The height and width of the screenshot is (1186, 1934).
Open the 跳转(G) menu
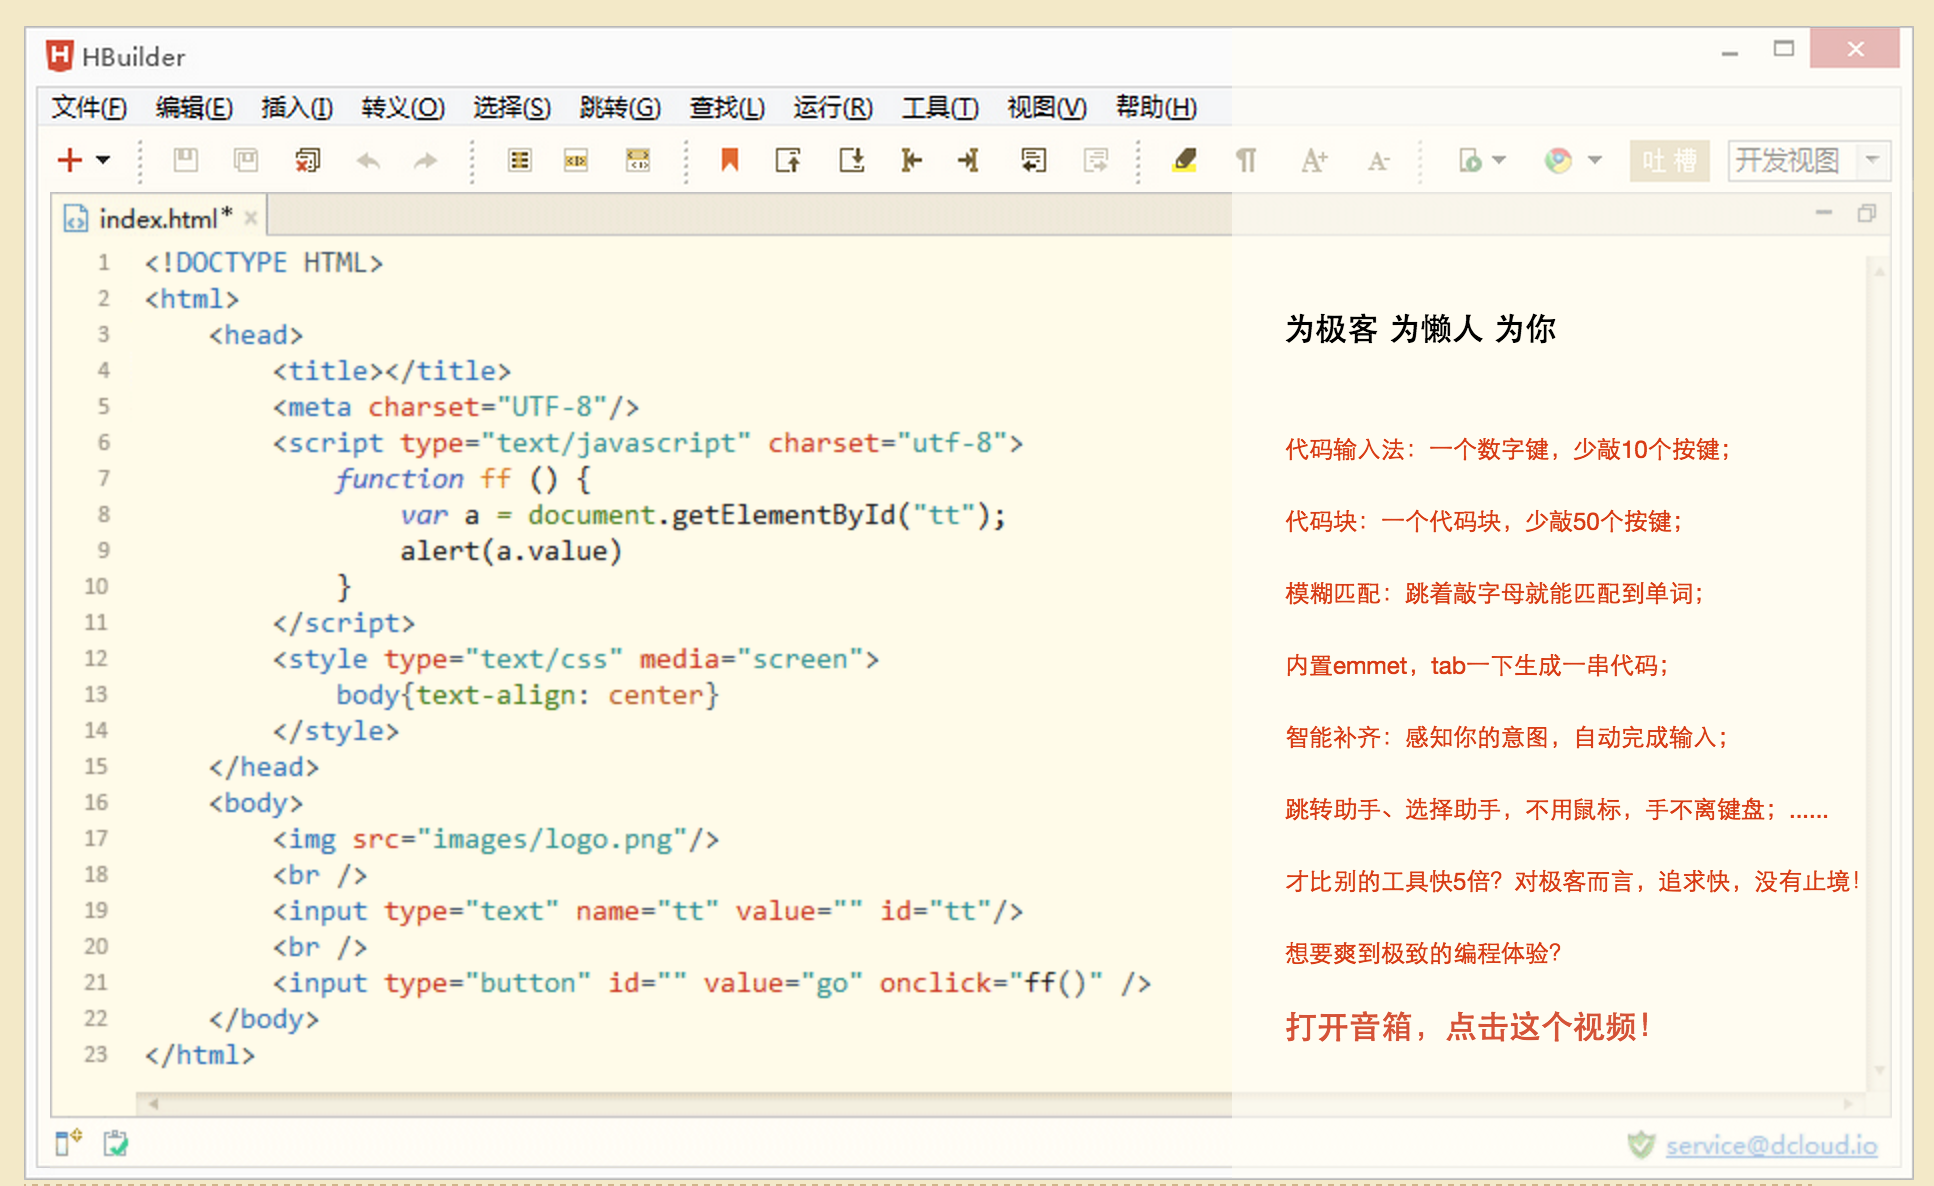620,107
